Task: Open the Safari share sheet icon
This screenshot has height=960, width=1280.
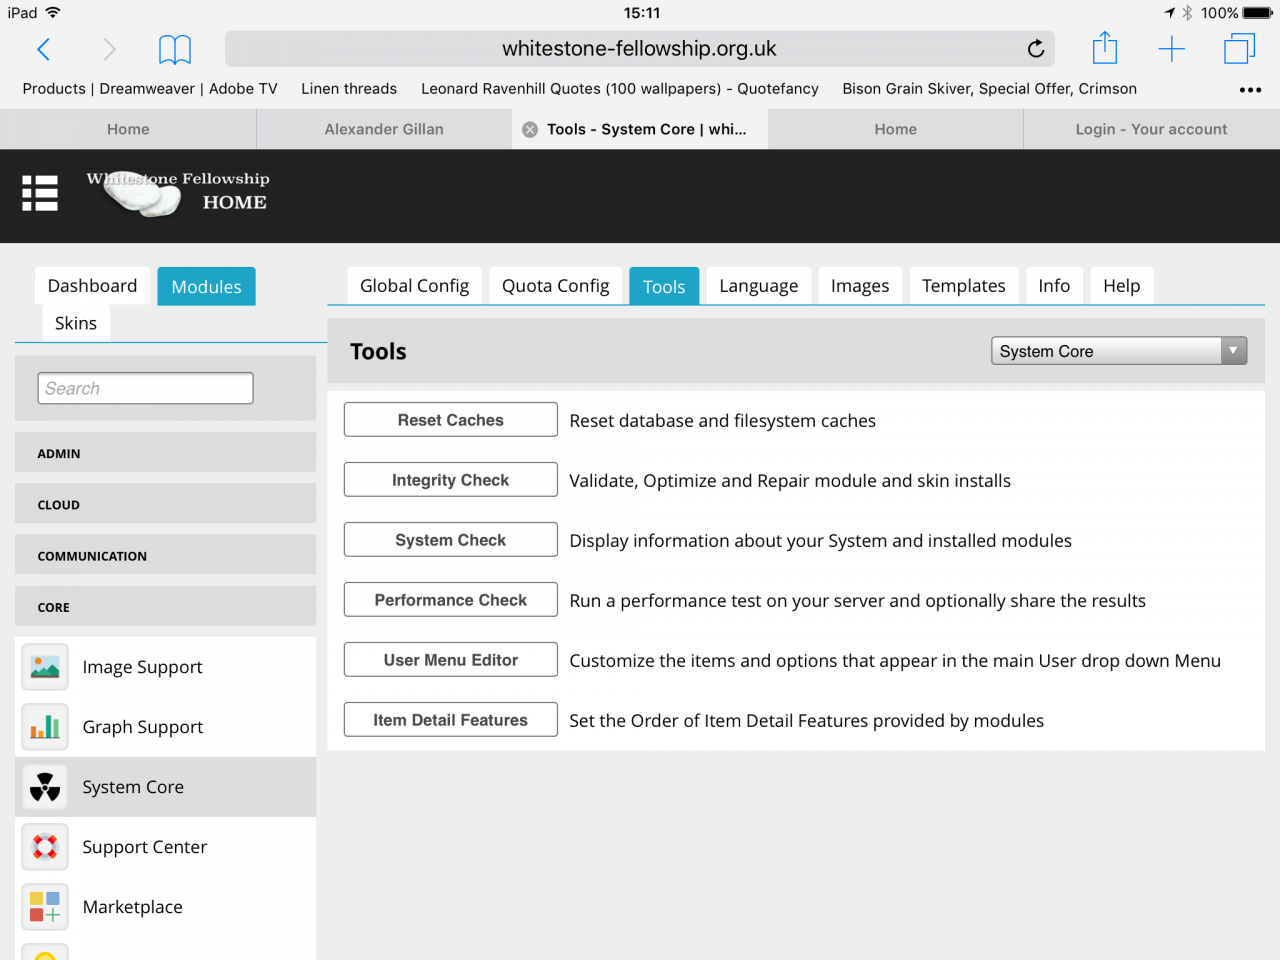Action: 1104,48
